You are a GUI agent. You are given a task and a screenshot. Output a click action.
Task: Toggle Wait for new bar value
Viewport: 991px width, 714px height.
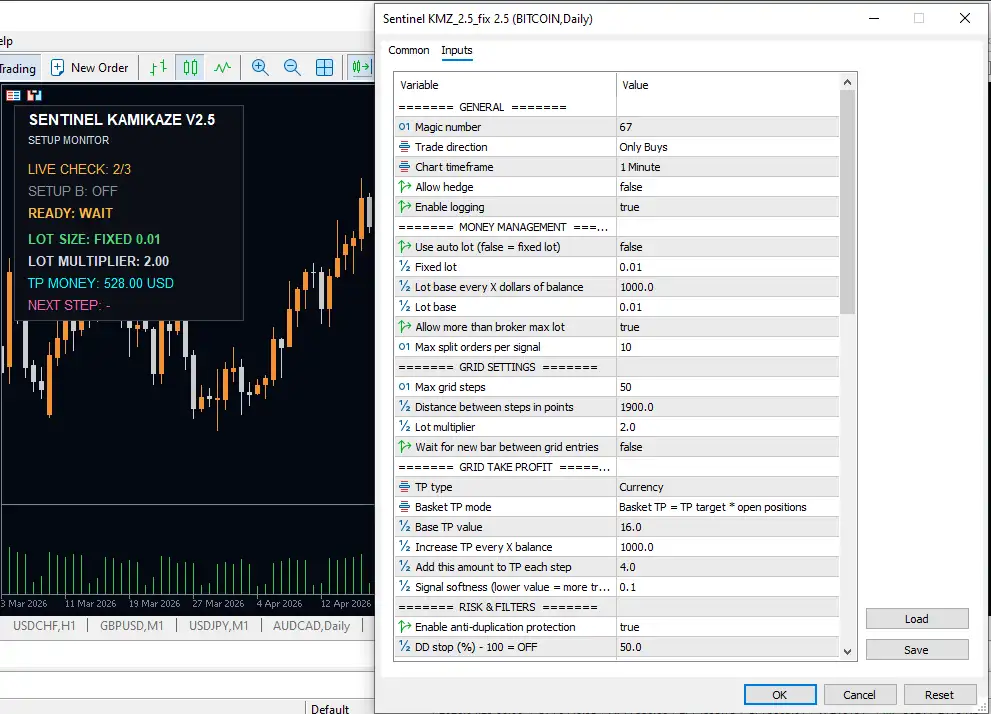(x=727, y=447)
